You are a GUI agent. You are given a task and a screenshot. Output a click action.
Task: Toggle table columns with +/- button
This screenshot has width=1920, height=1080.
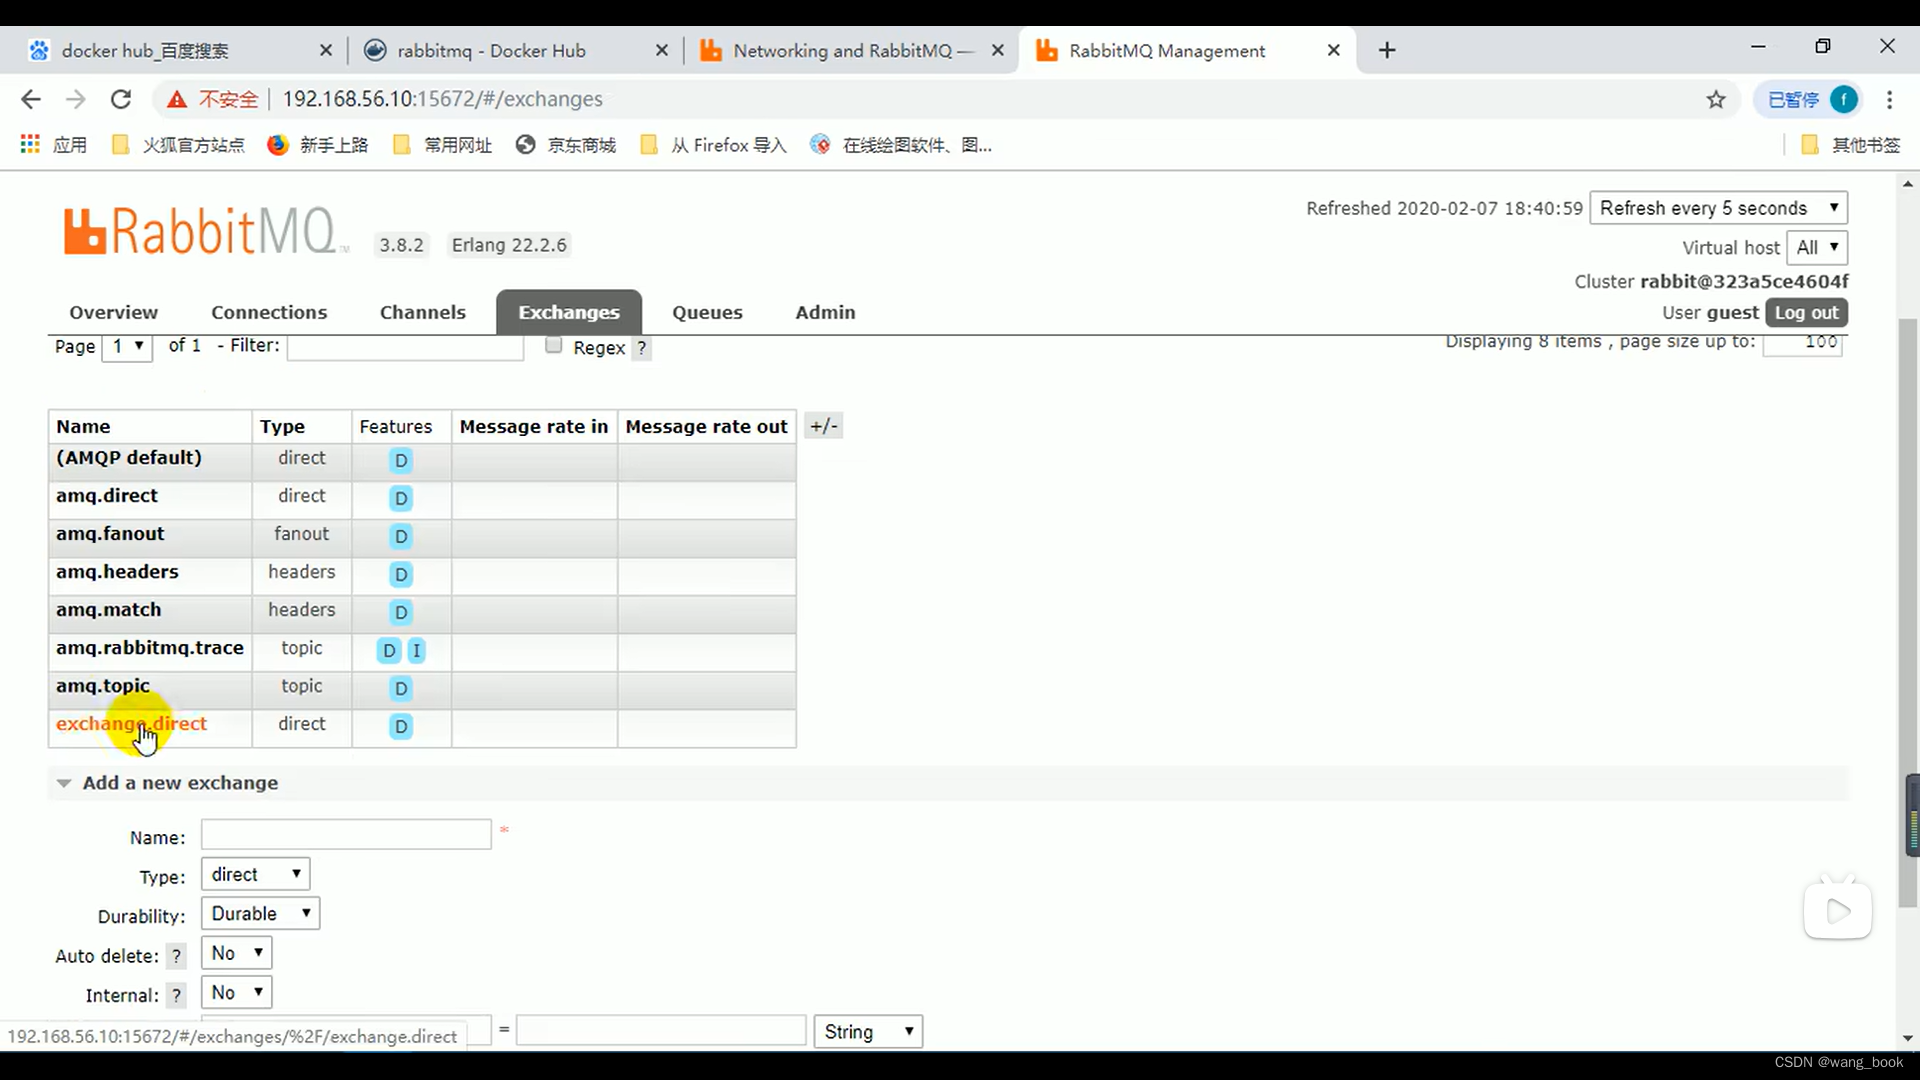pos(824,426)
